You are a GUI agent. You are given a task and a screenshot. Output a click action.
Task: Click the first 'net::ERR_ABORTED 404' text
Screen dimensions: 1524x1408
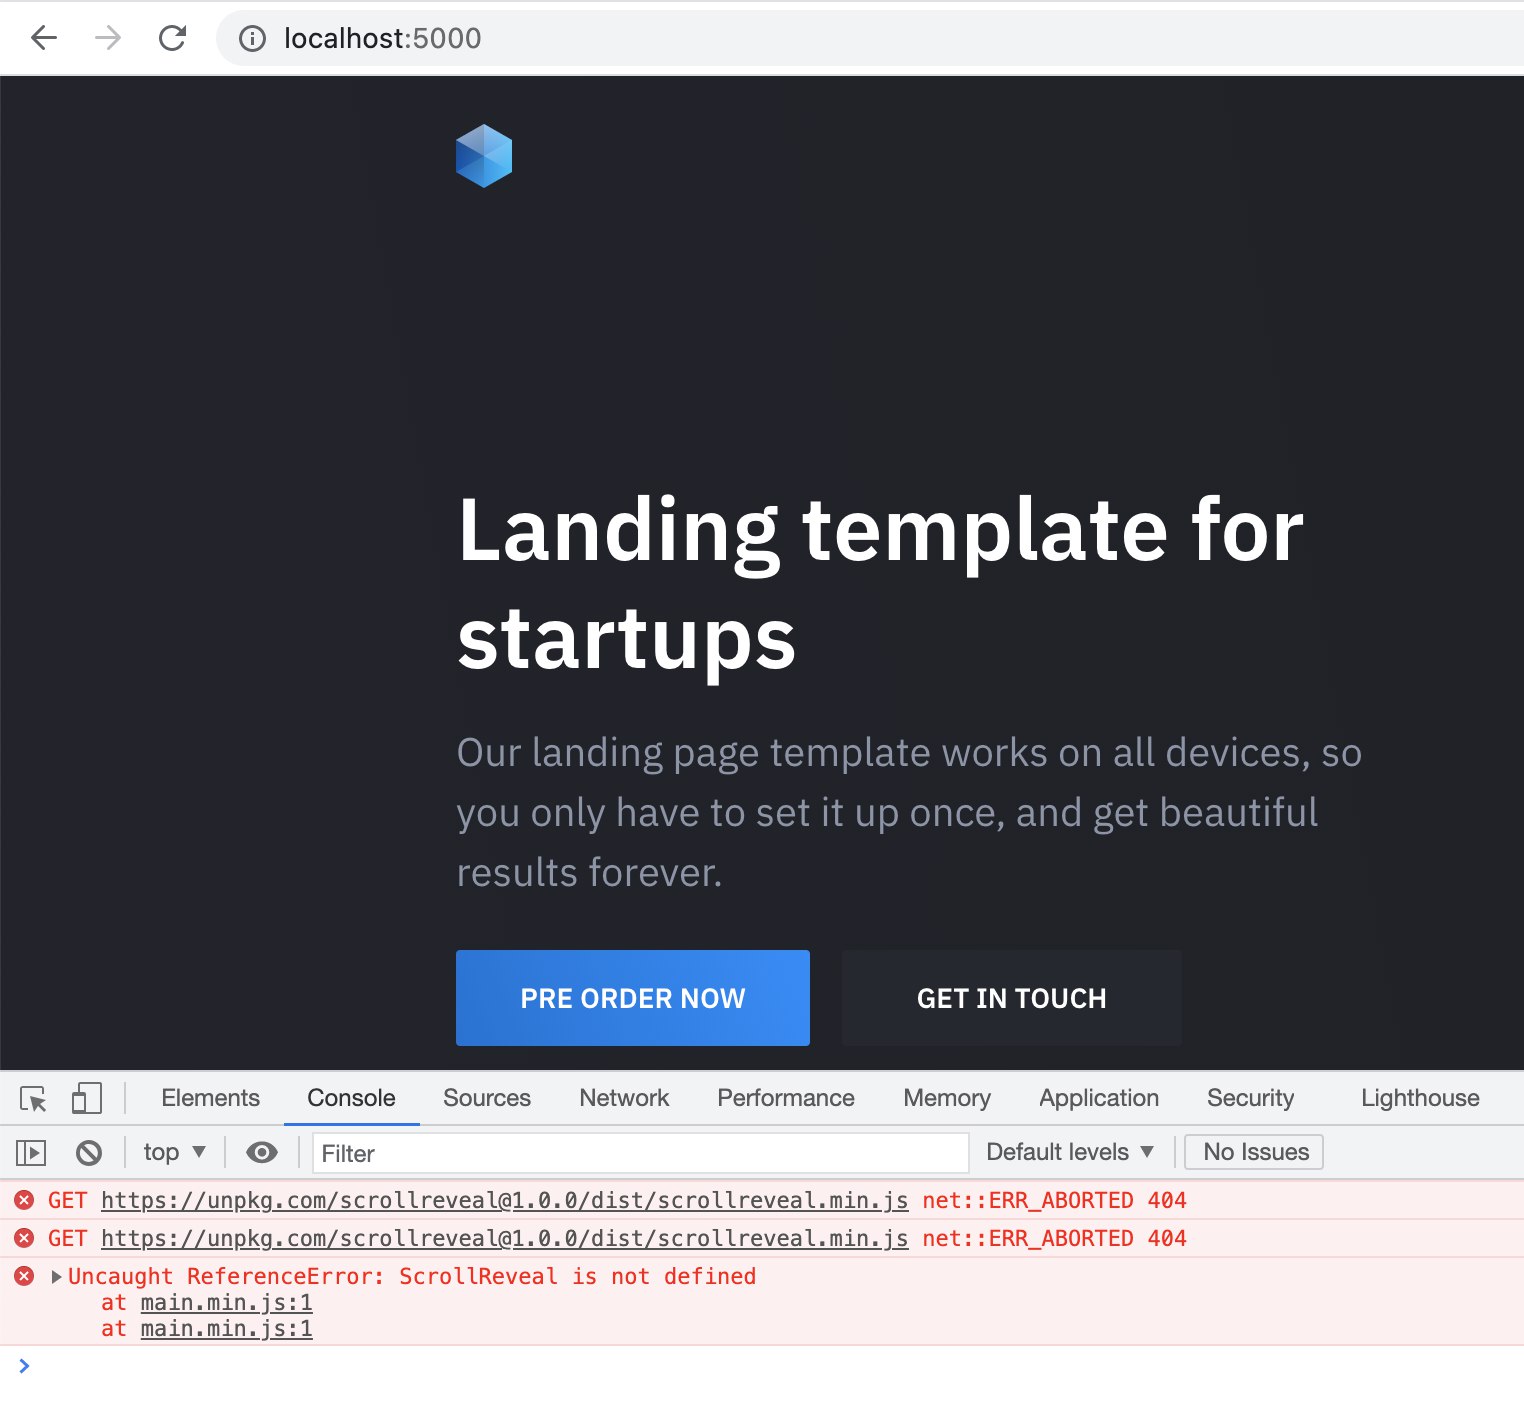tap(1054, 1200)
